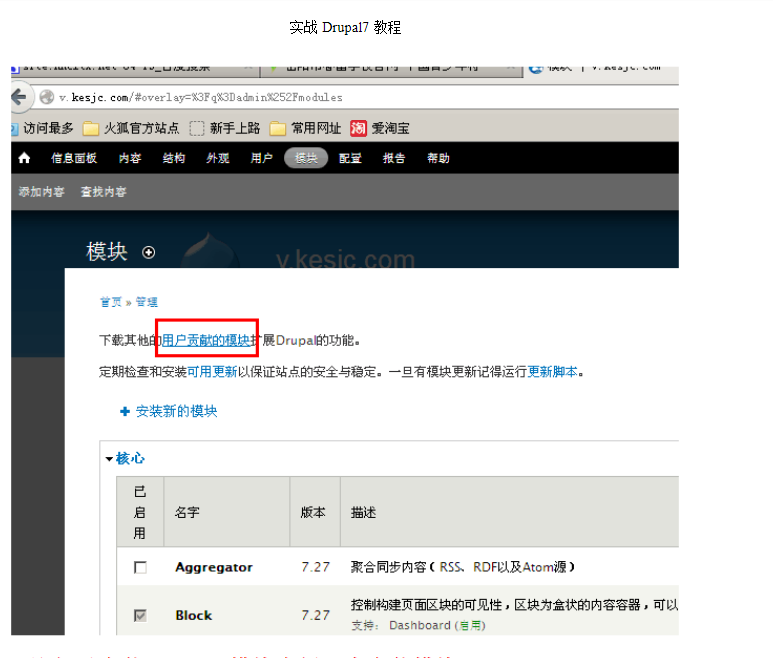Open the 常用网址 bookmark folder

click(x=305, y=128)
